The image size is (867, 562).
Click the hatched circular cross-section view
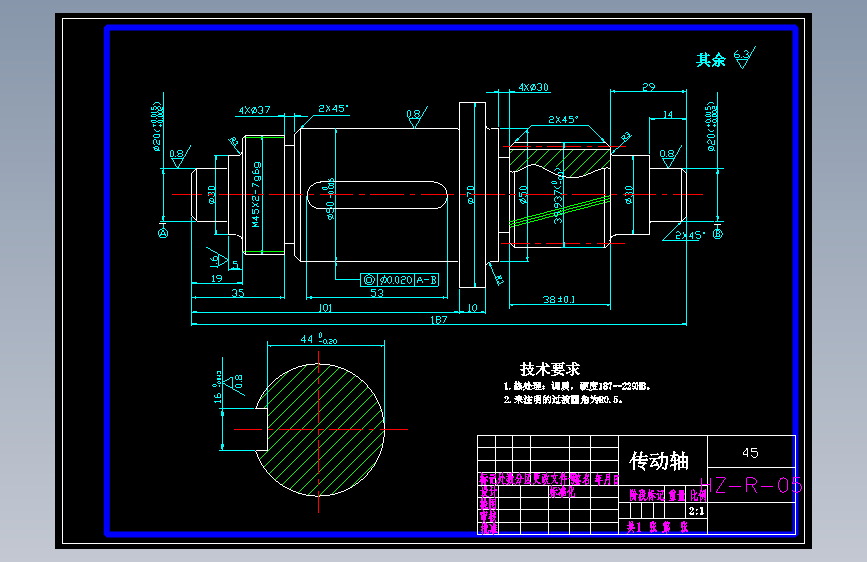[320, 430]
